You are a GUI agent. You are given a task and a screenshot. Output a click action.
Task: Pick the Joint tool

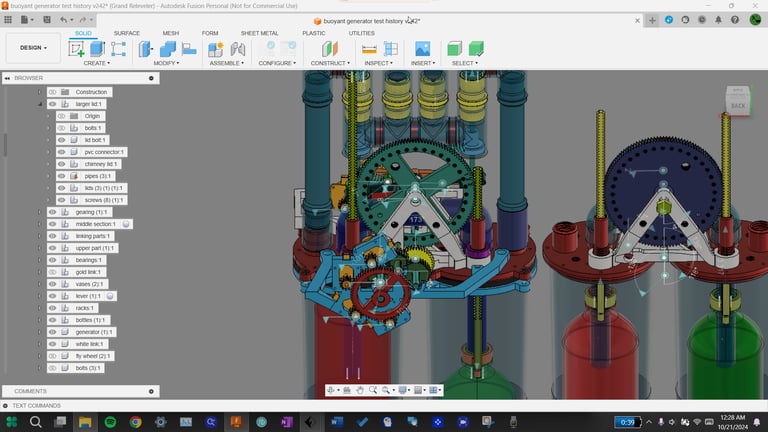(x=238, y=49)
